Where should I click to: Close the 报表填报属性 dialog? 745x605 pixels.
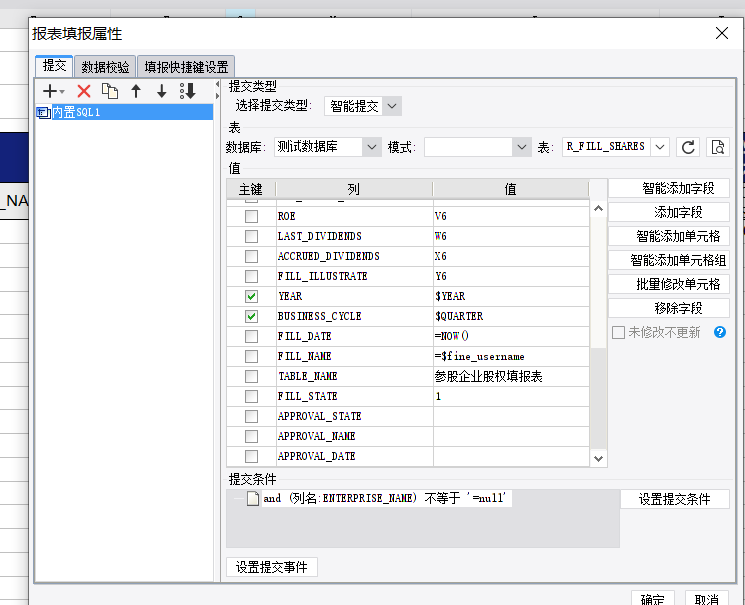722,33
